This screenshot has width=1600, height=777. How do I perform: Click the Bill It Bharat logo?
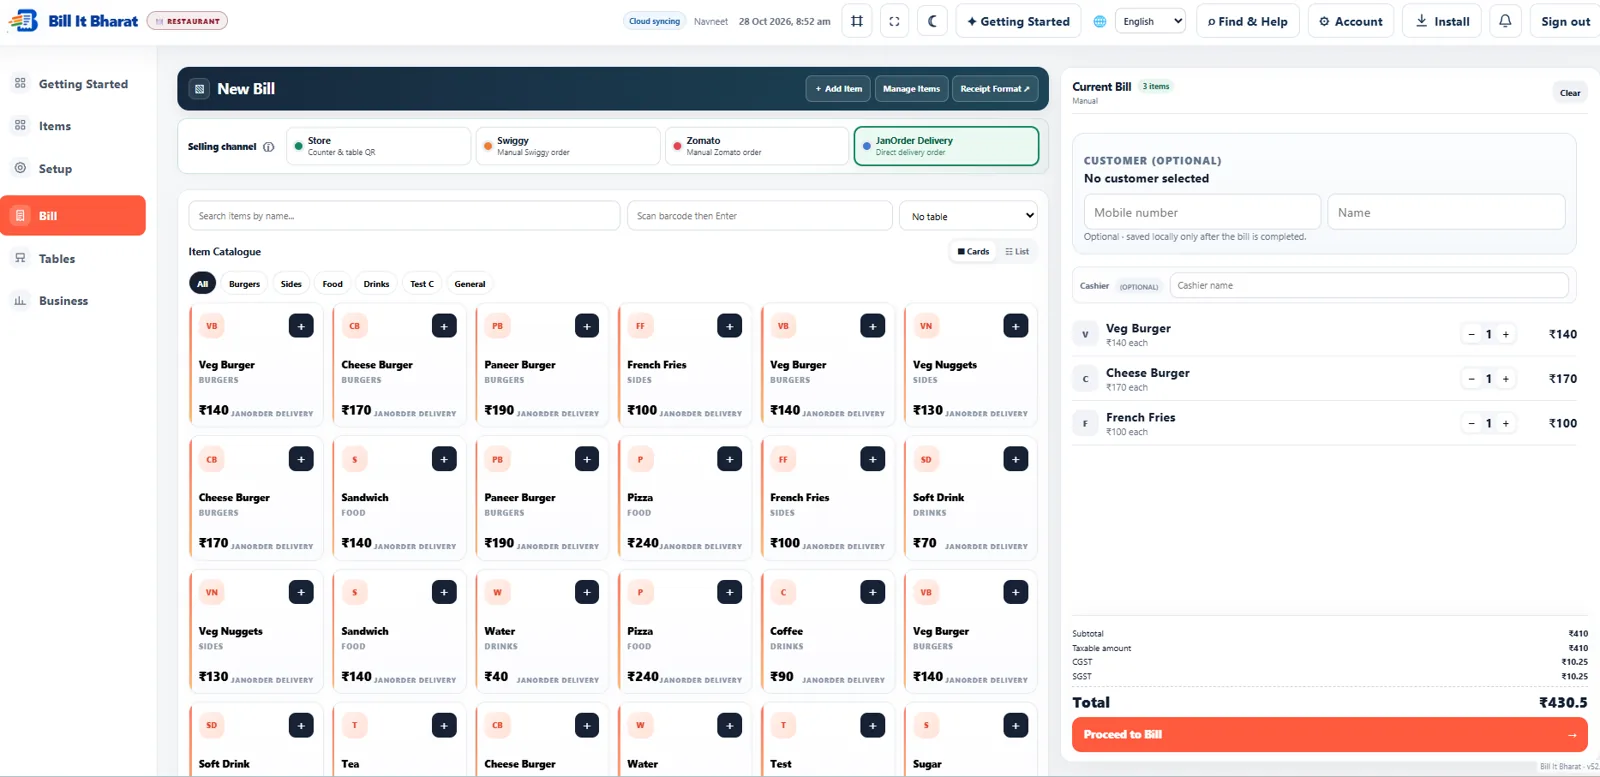(x=74, y=21)
